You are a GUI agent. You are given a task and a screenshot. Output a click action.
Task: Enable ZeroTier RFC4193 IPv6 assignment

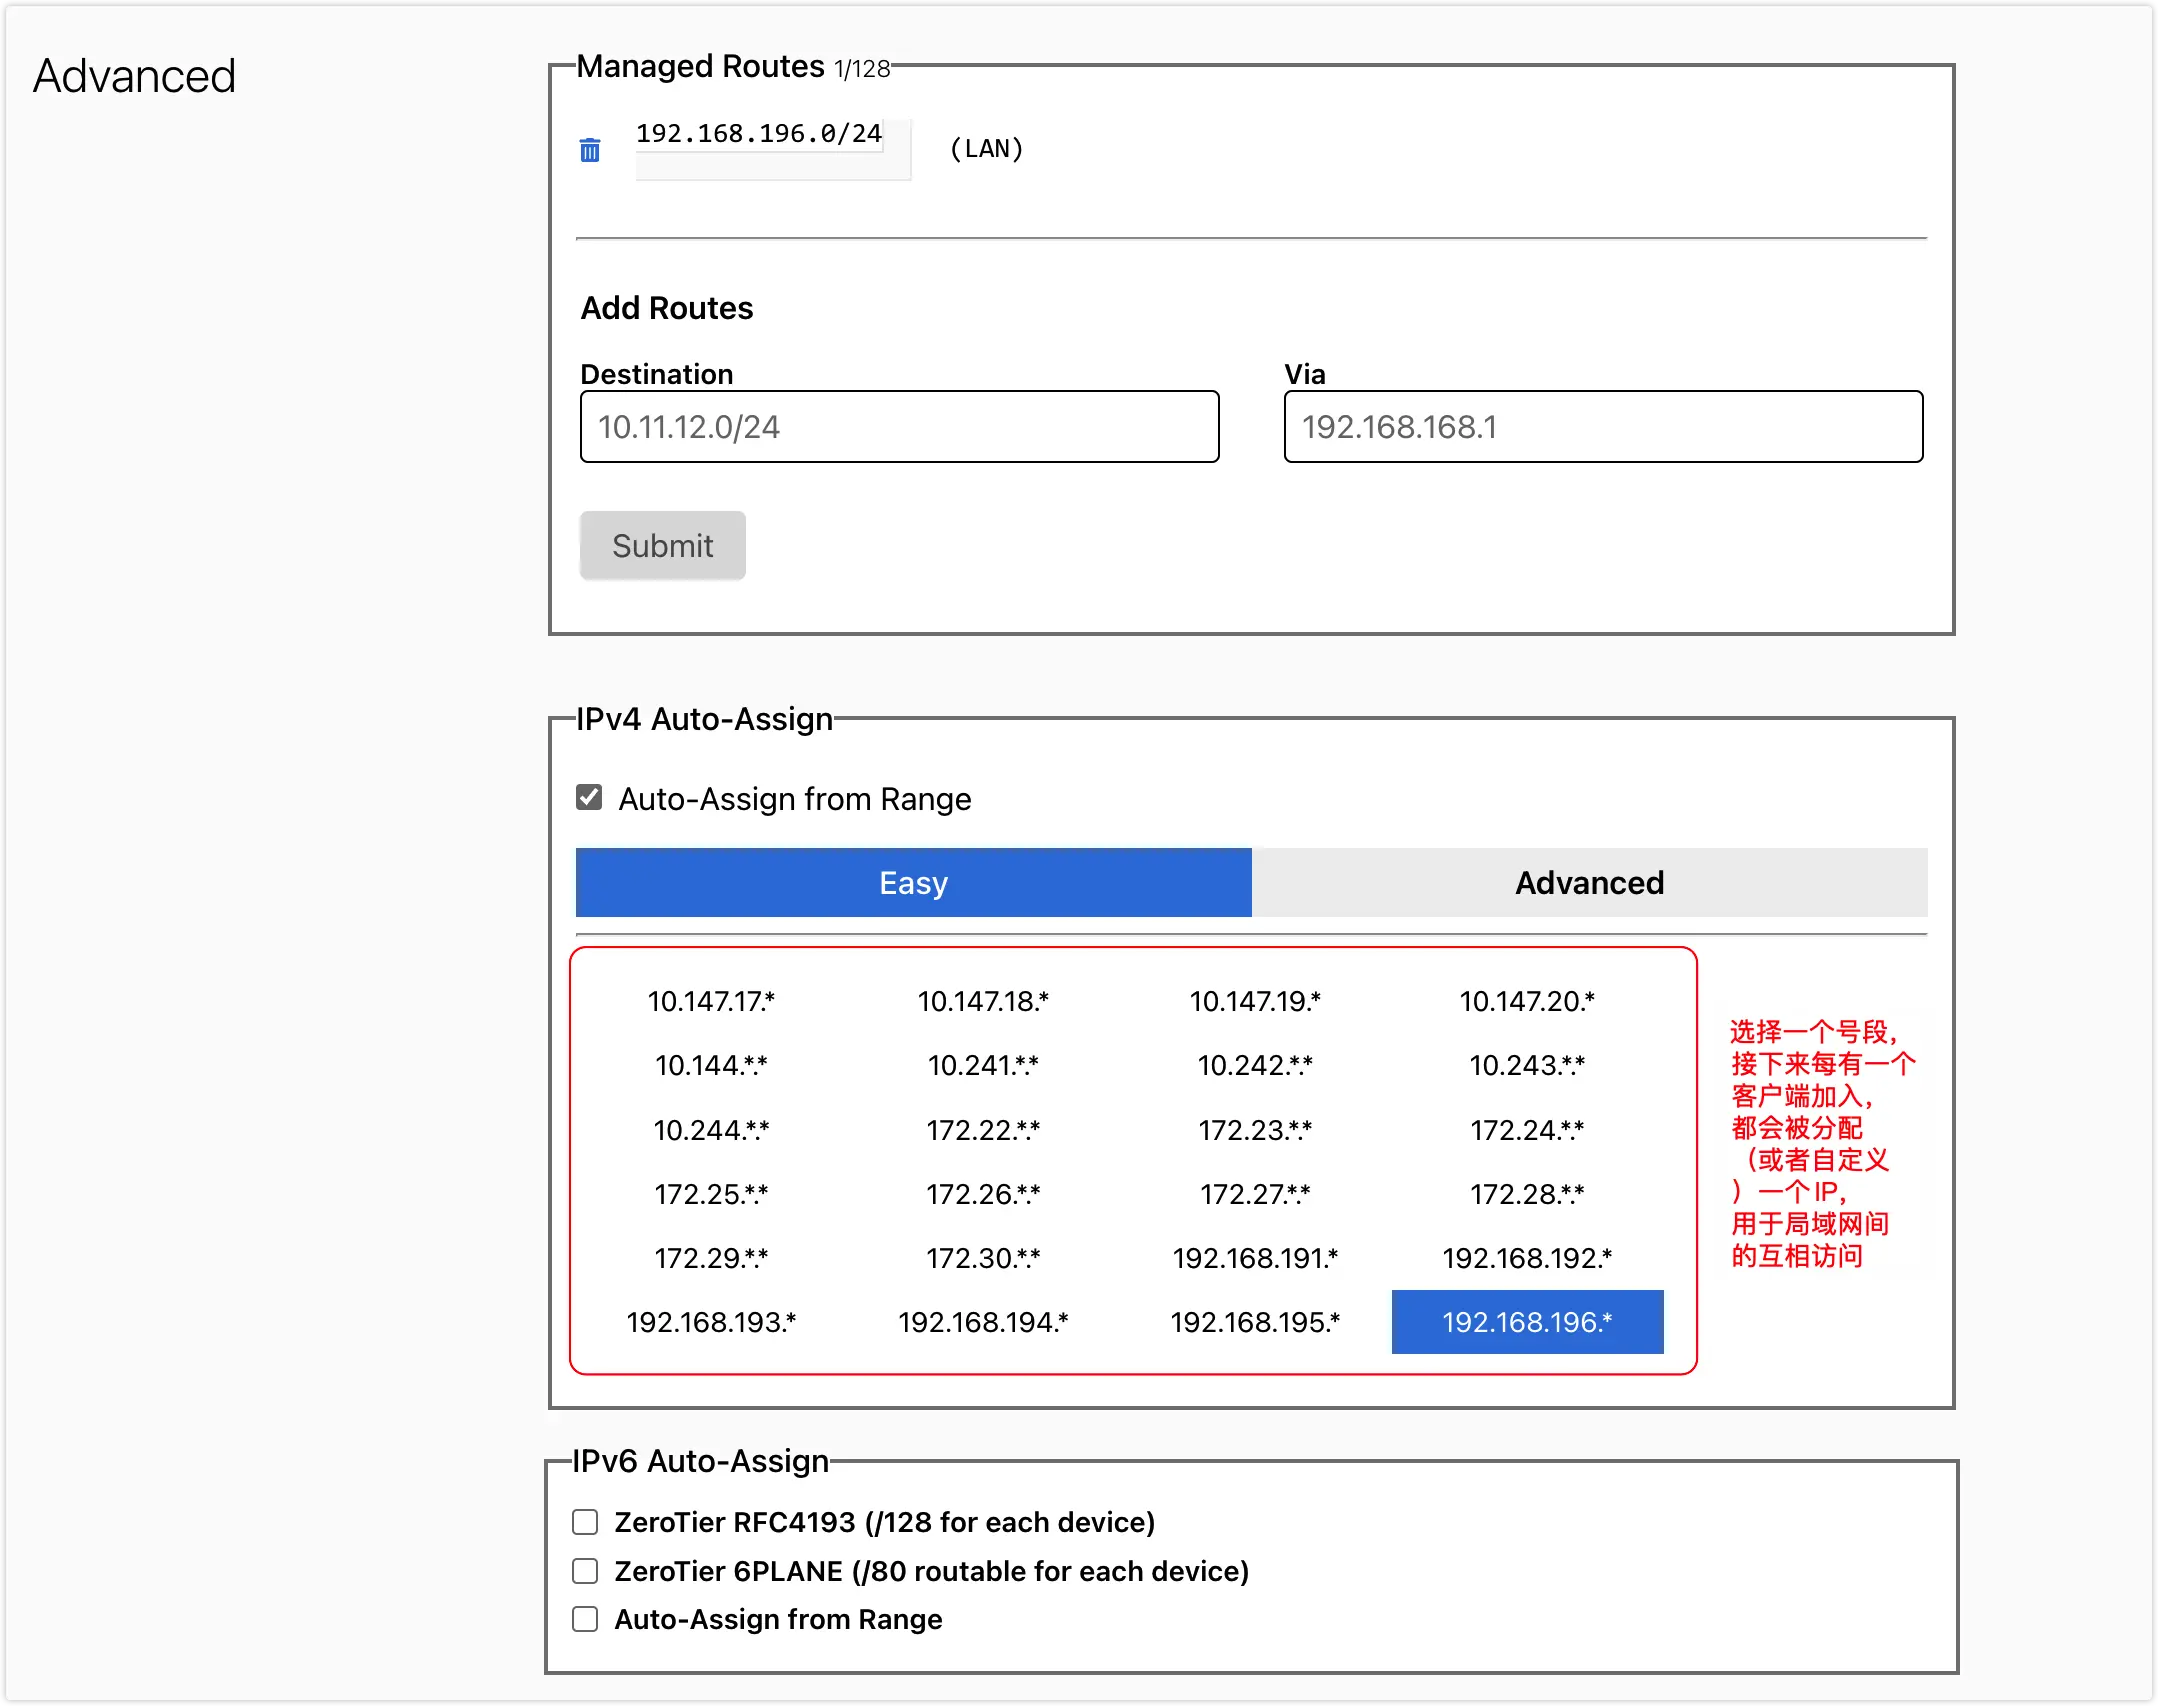click(585, 1522)
